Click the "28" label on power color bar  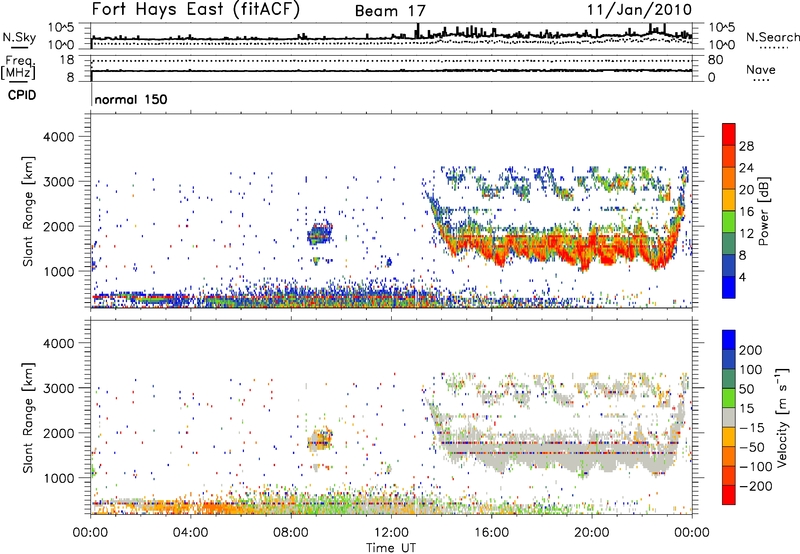[x=746, y=146]
